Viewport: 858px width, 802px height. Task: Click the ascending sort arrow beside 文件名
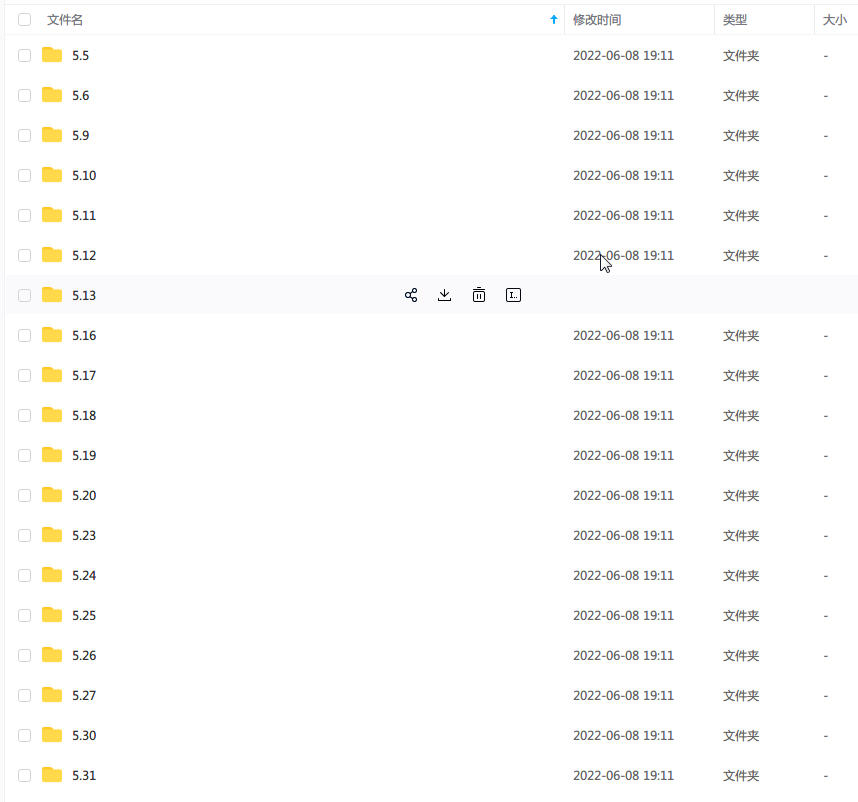tap(553, 19)
